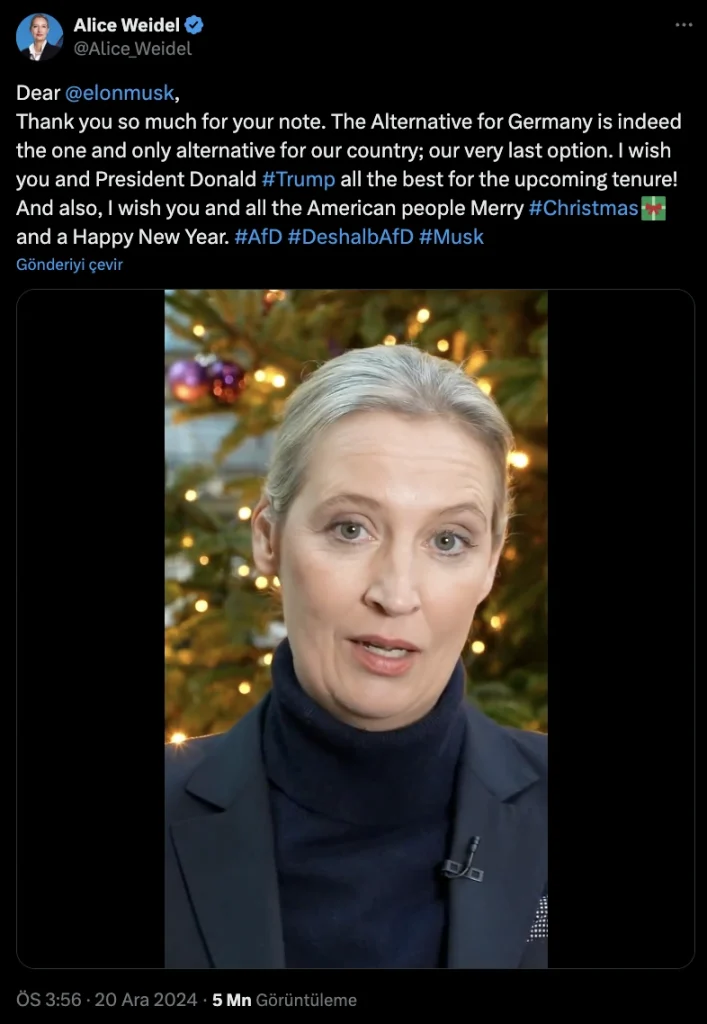The height and width of the screenshot is (1024, 707).
Task: Open the #AfD hashtag
Action: click(258, 236)
